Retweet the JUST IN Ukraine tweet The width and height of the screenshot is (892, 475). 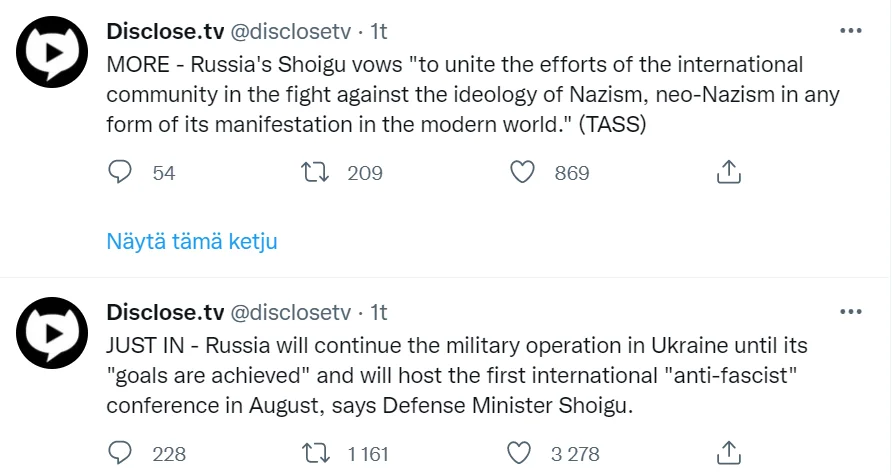(316, 454)
